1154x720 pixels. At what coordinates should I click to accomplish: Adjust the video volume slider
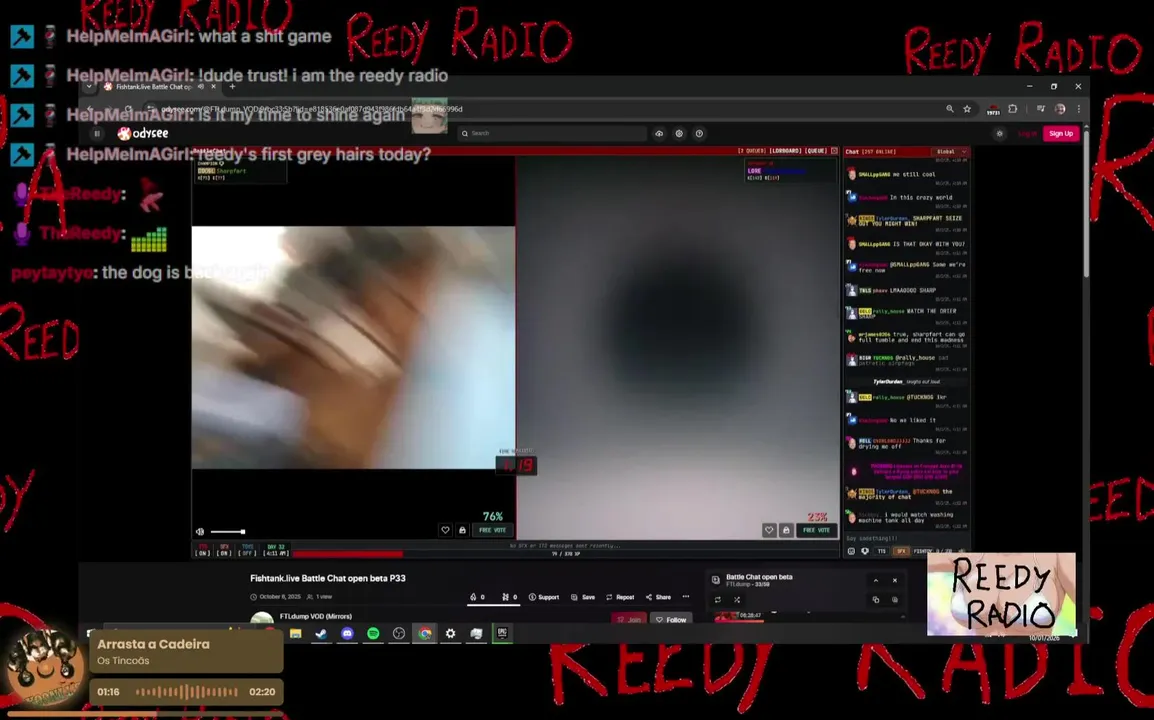[x=227, y=532]
